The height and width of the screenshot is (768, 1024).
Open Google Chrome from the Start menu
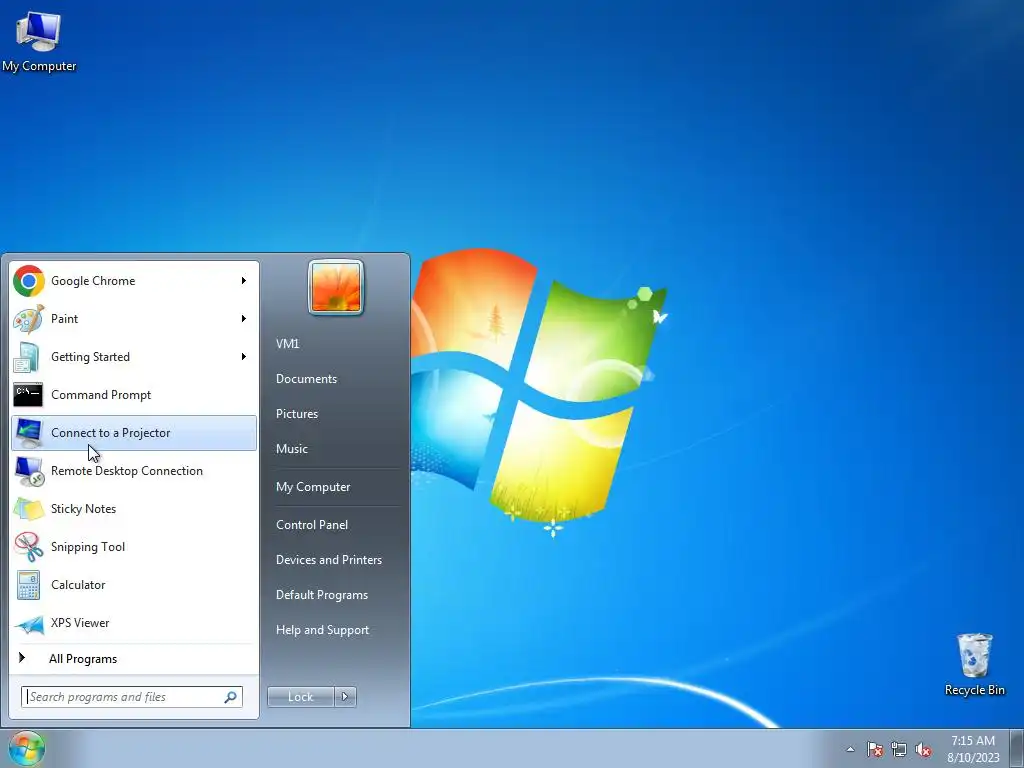coord(134,281)
